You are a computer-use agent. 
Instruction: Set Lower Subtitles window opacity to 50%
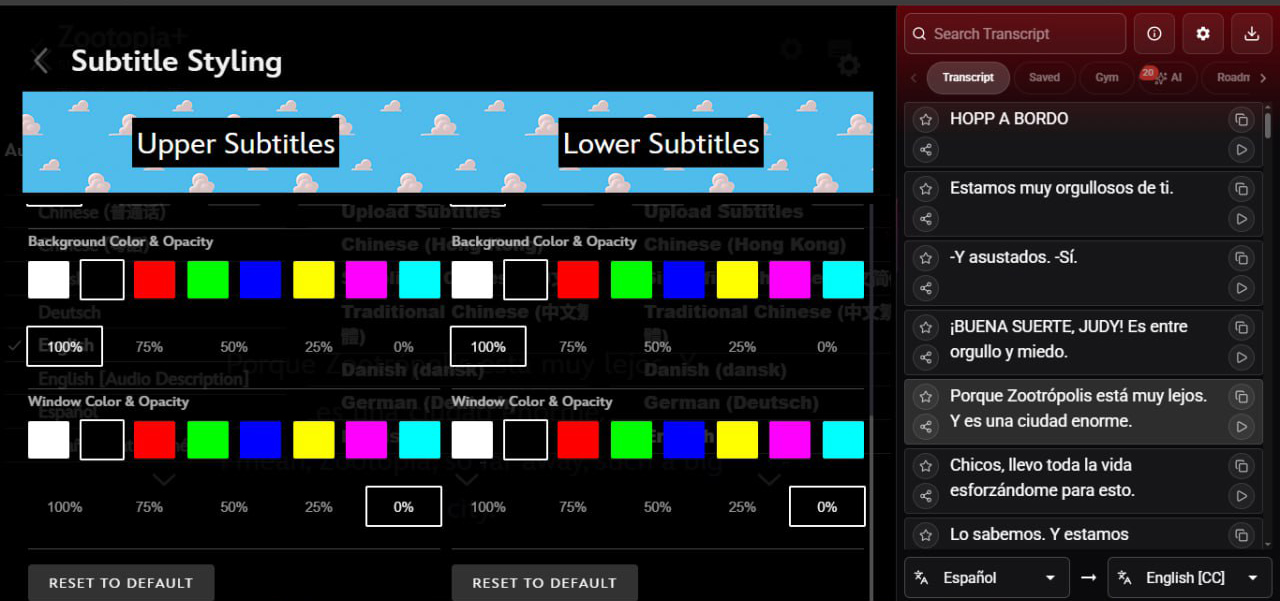657,507
